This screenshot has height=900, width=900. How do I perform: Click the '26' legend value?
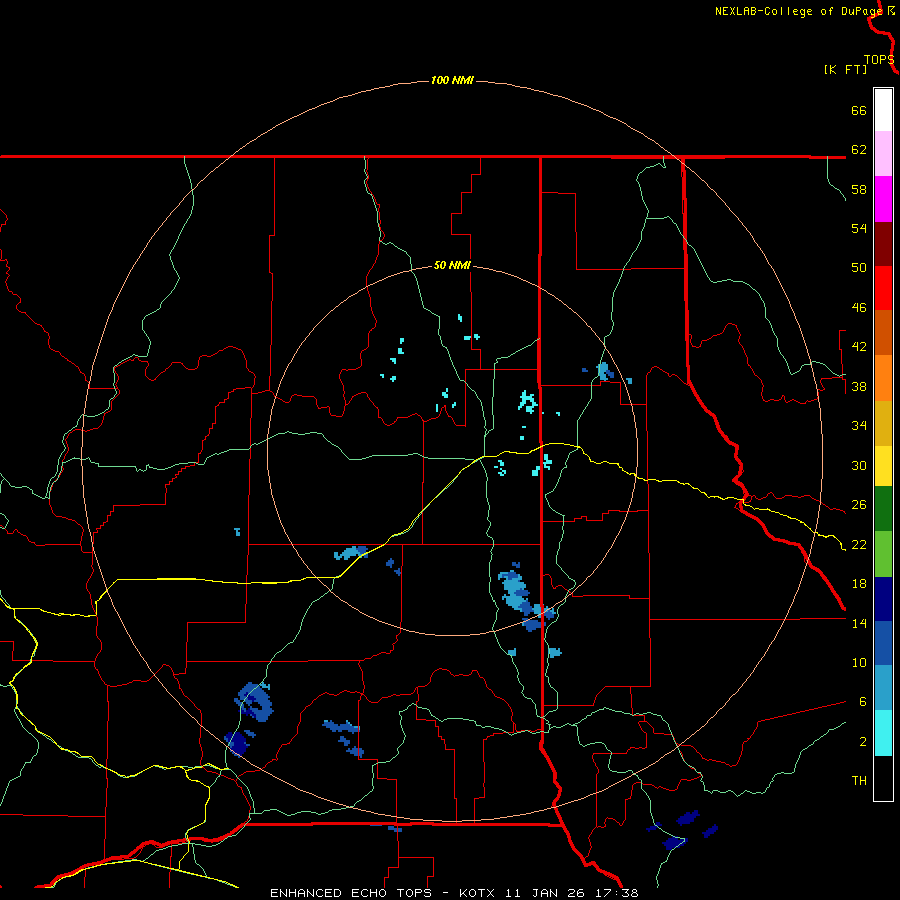(x=859, y=505)
